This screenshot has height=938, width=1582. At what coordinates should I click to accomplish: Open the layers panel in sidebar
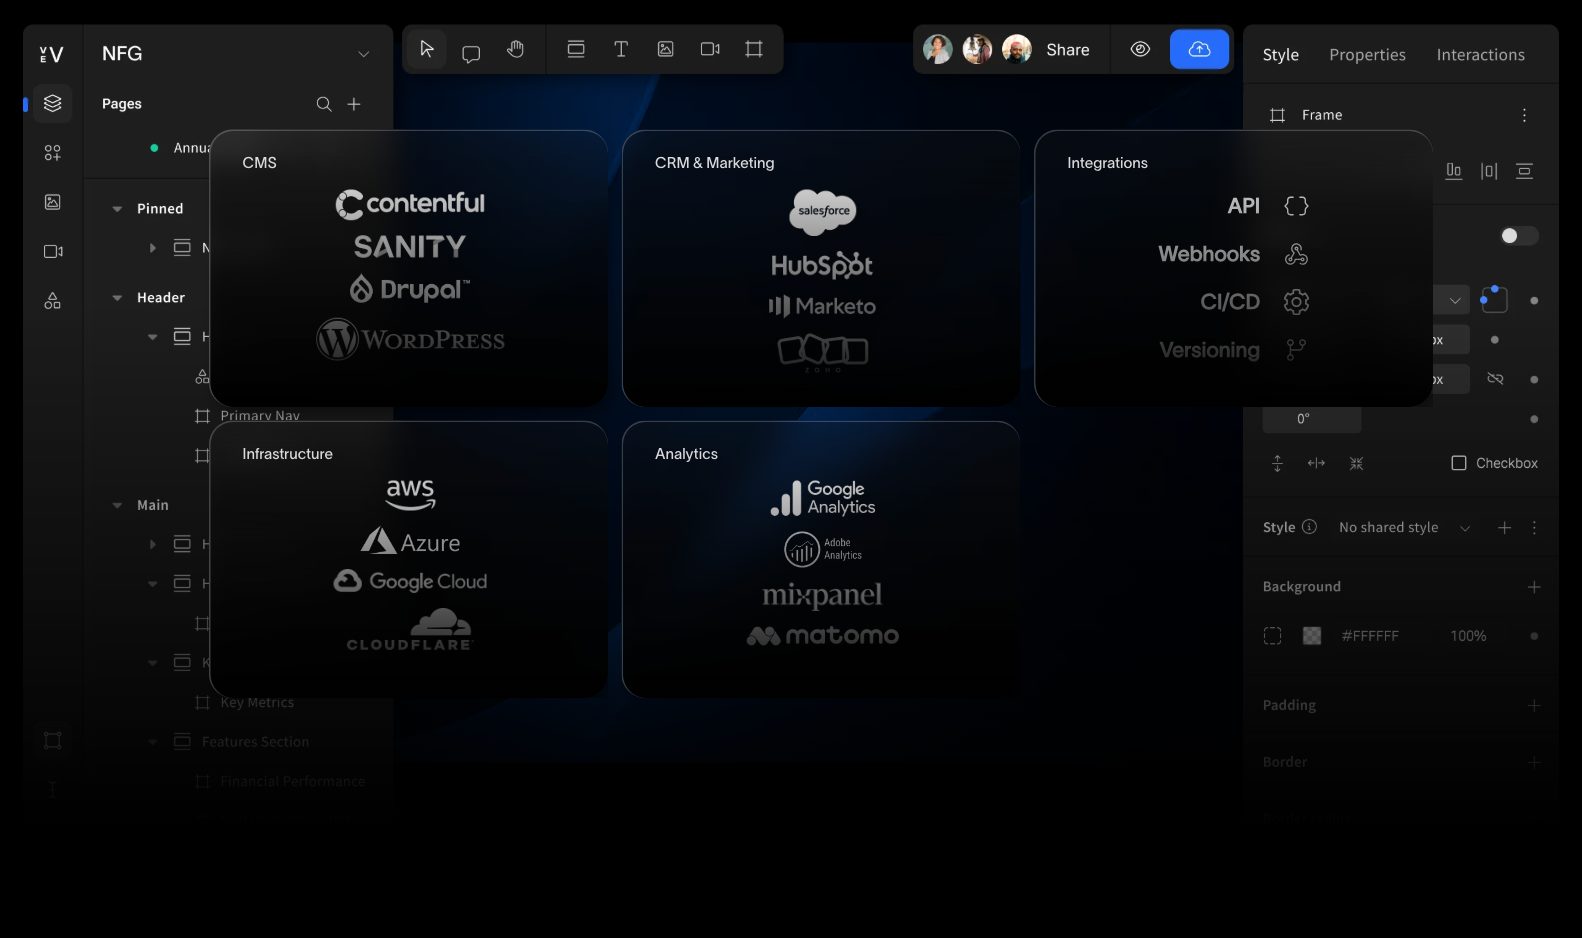point(53,103)
